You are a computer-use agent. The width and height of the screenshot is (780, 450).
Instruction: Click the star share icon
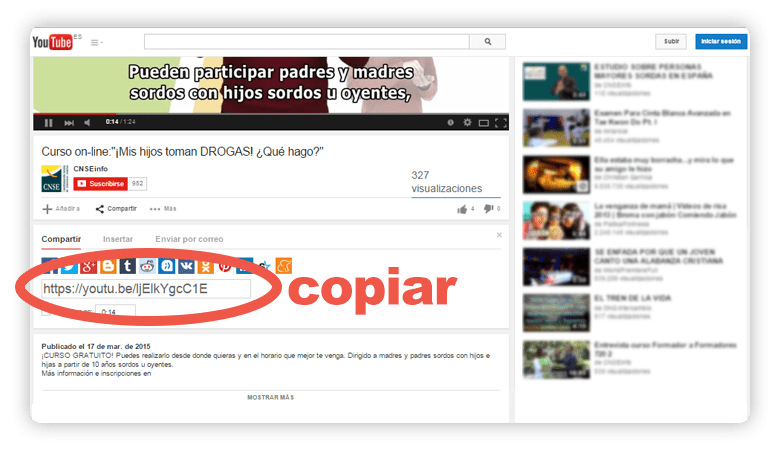point(264,266)
